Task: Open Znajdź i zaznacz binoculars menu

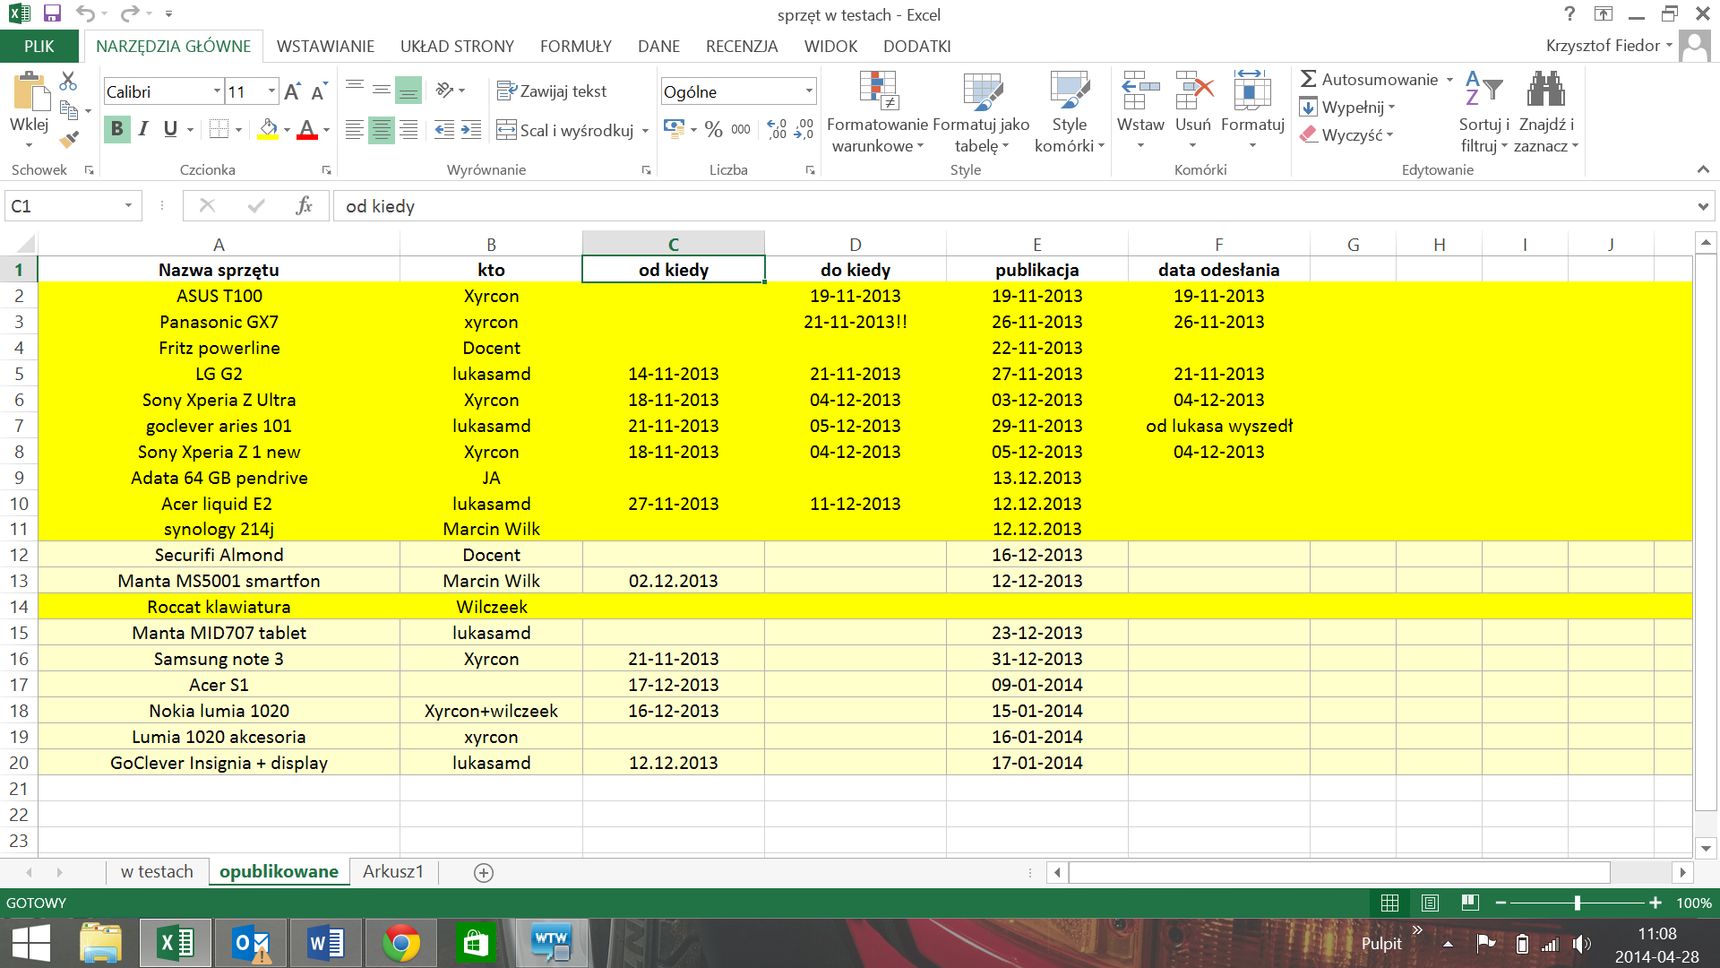Action: tap(1546, 112)
